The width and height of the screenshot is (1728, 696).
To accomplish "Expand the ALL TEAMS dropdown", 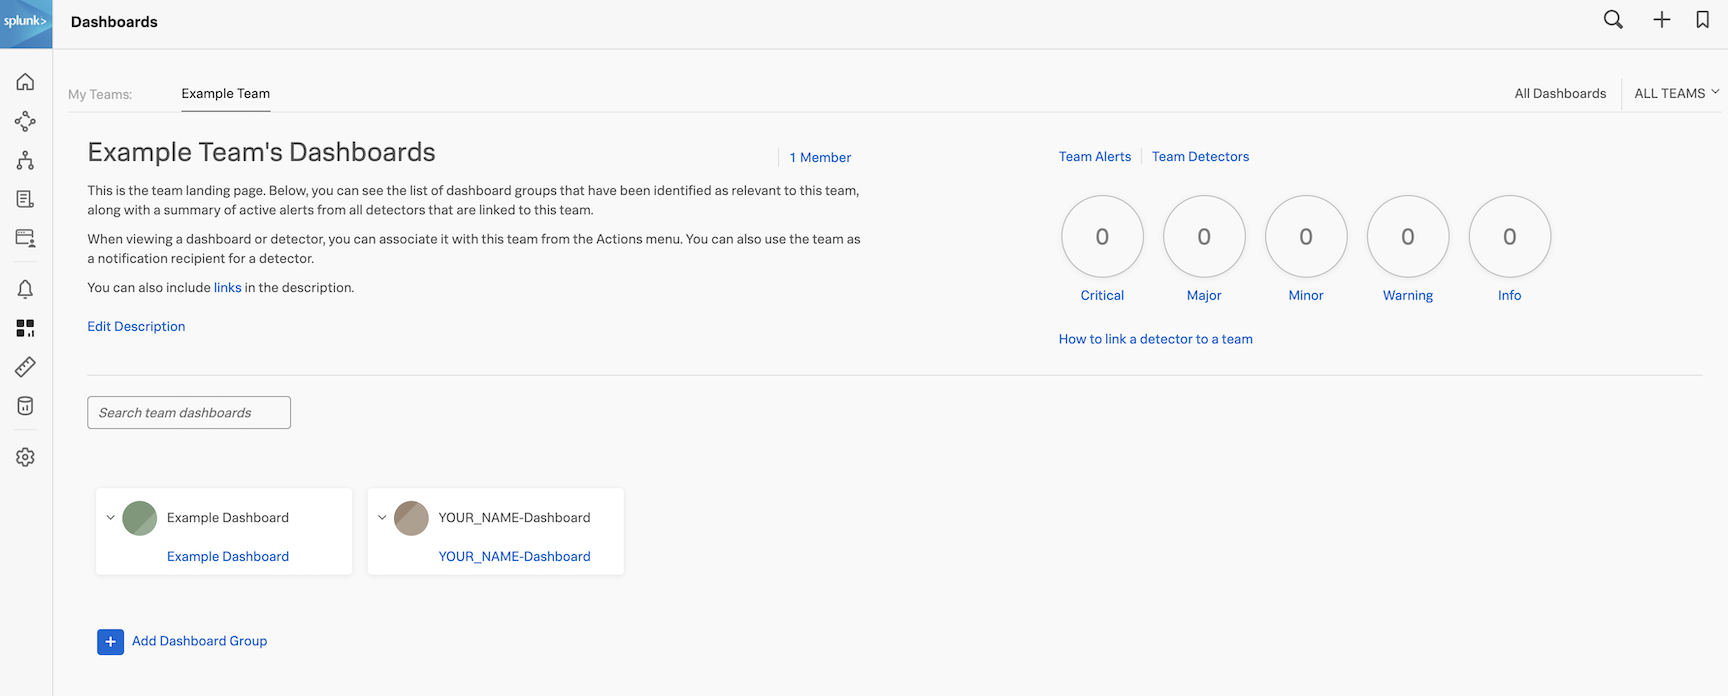I will point(1676,93).
